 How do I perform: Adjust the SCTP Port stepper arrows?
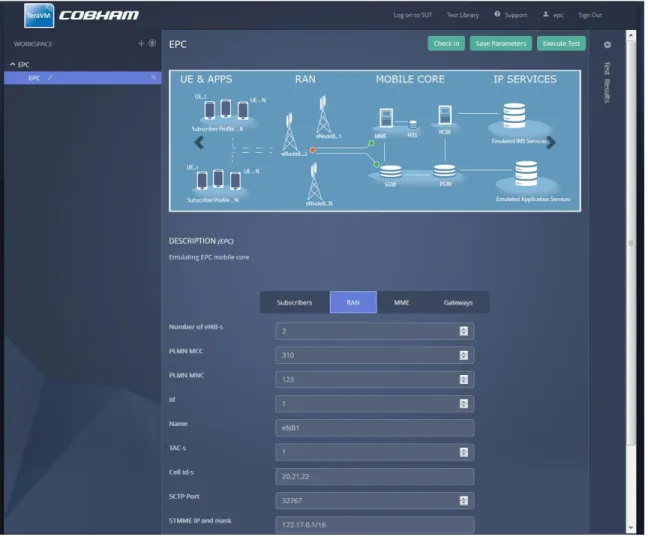pos(463,501)
